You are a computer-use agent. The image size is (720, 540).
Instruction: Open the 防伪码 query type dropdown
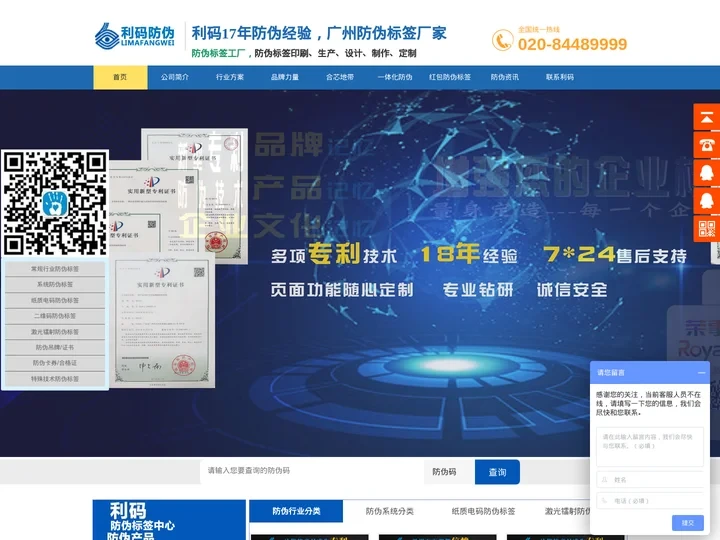tap(450, 472)
